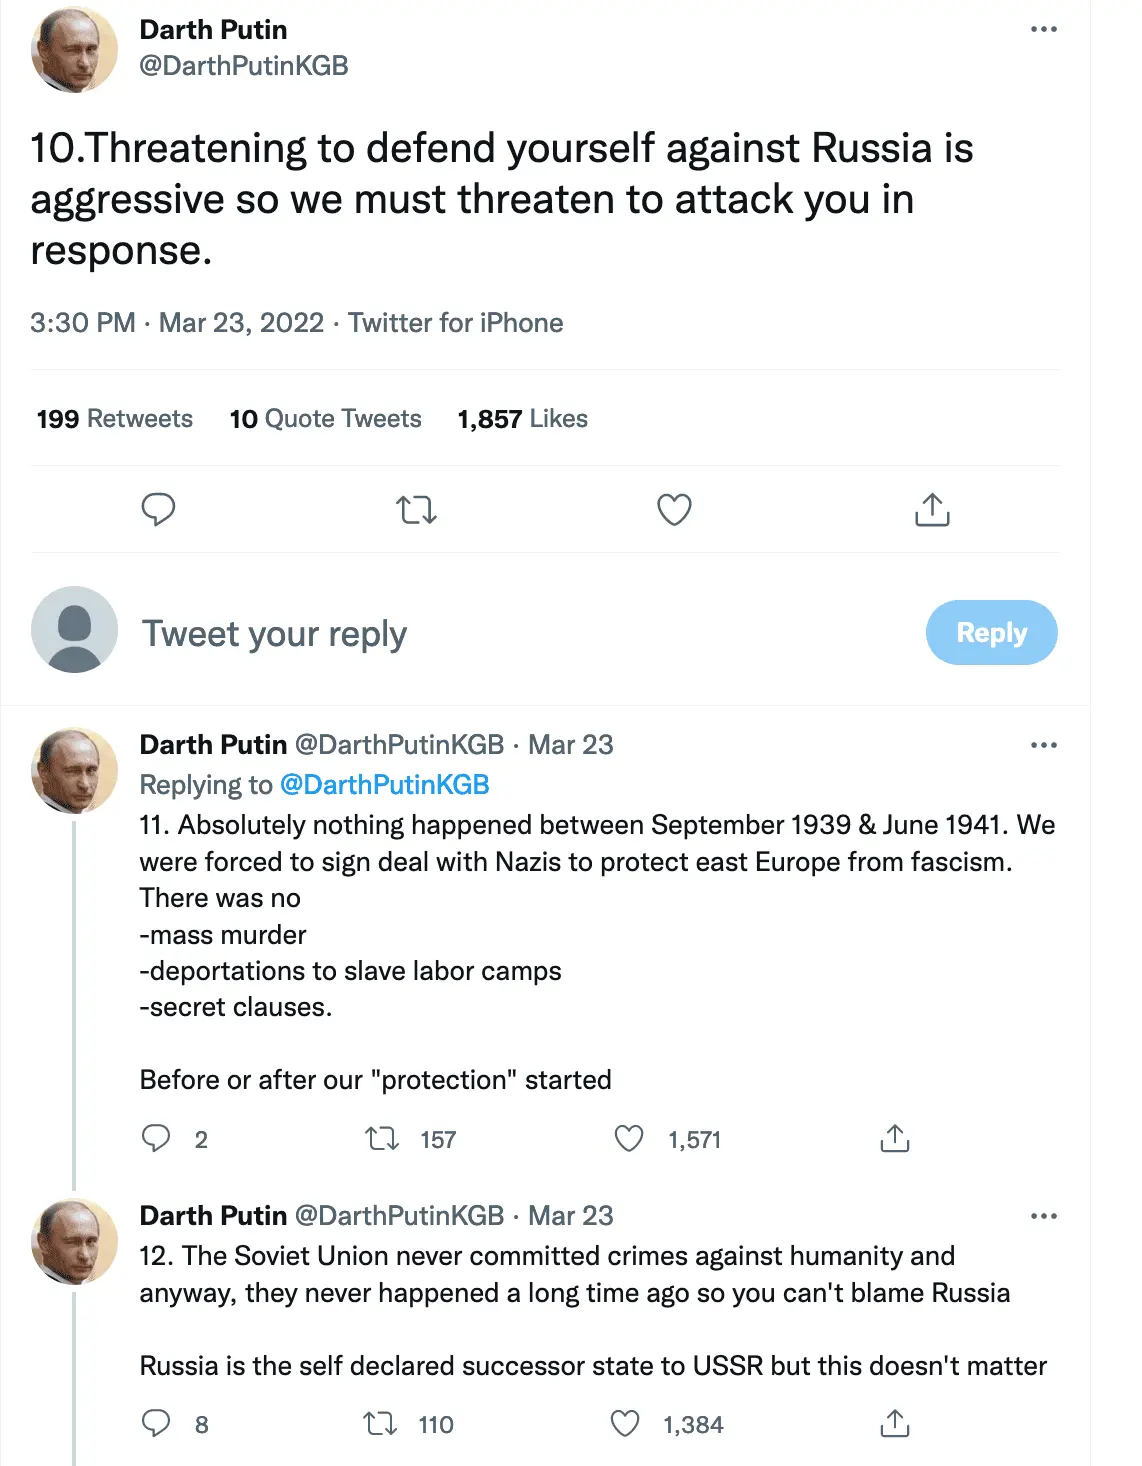This screenshot has height=1466, width=1142.
Task: Share tweet 12 about Soviet Union
Action: [x=894, y=1423]
